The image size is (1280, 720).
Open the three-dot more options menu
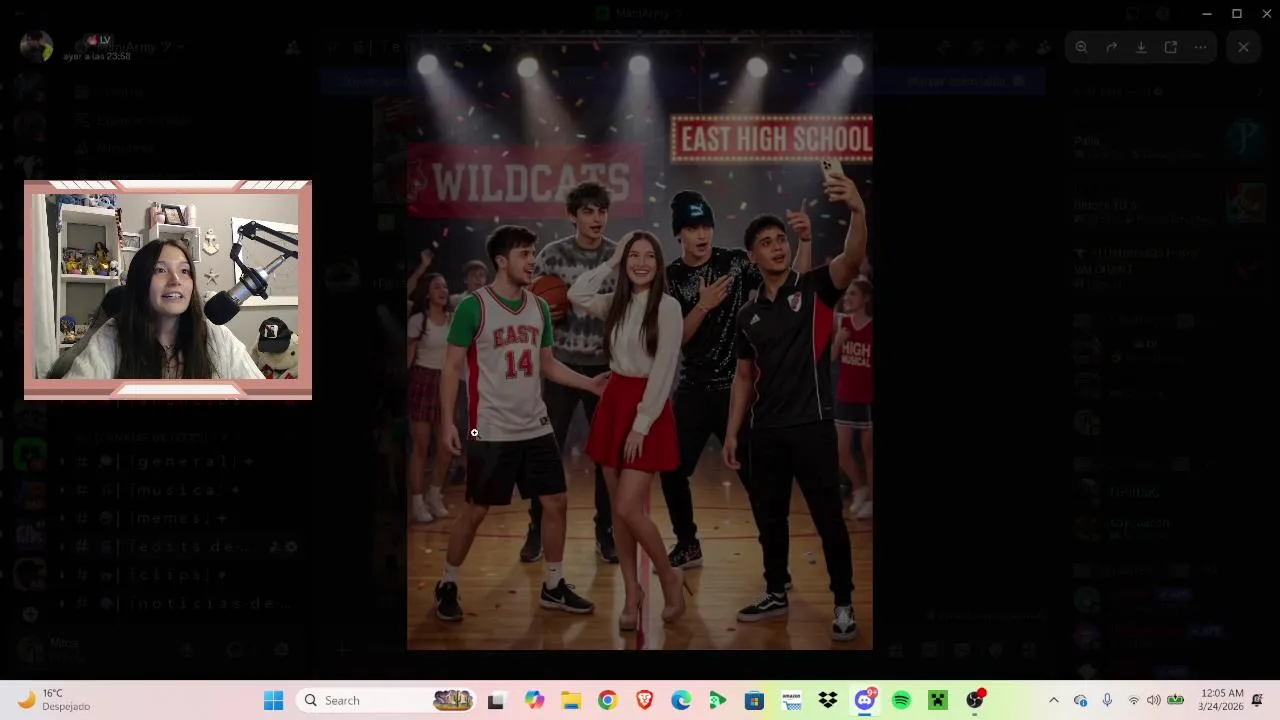[x=1201, y=47]
